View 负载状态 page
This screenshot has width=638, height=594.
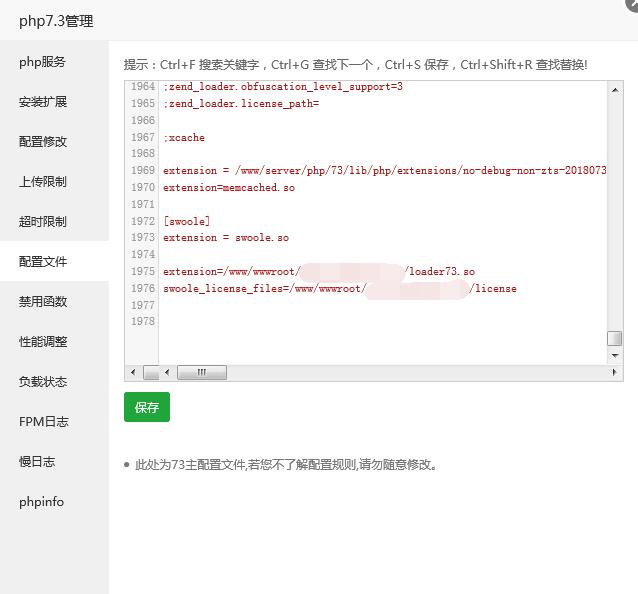[x=42, y=382]
